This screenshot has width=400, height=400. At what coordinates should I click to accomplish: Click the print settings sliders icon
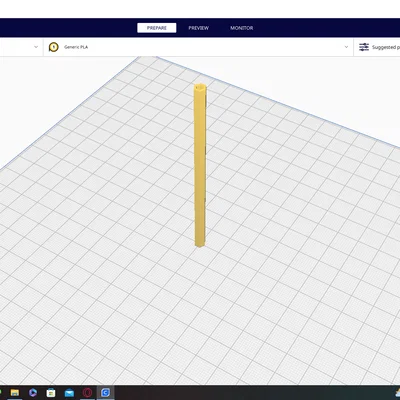pyautogui.click(x=364, y=47)
